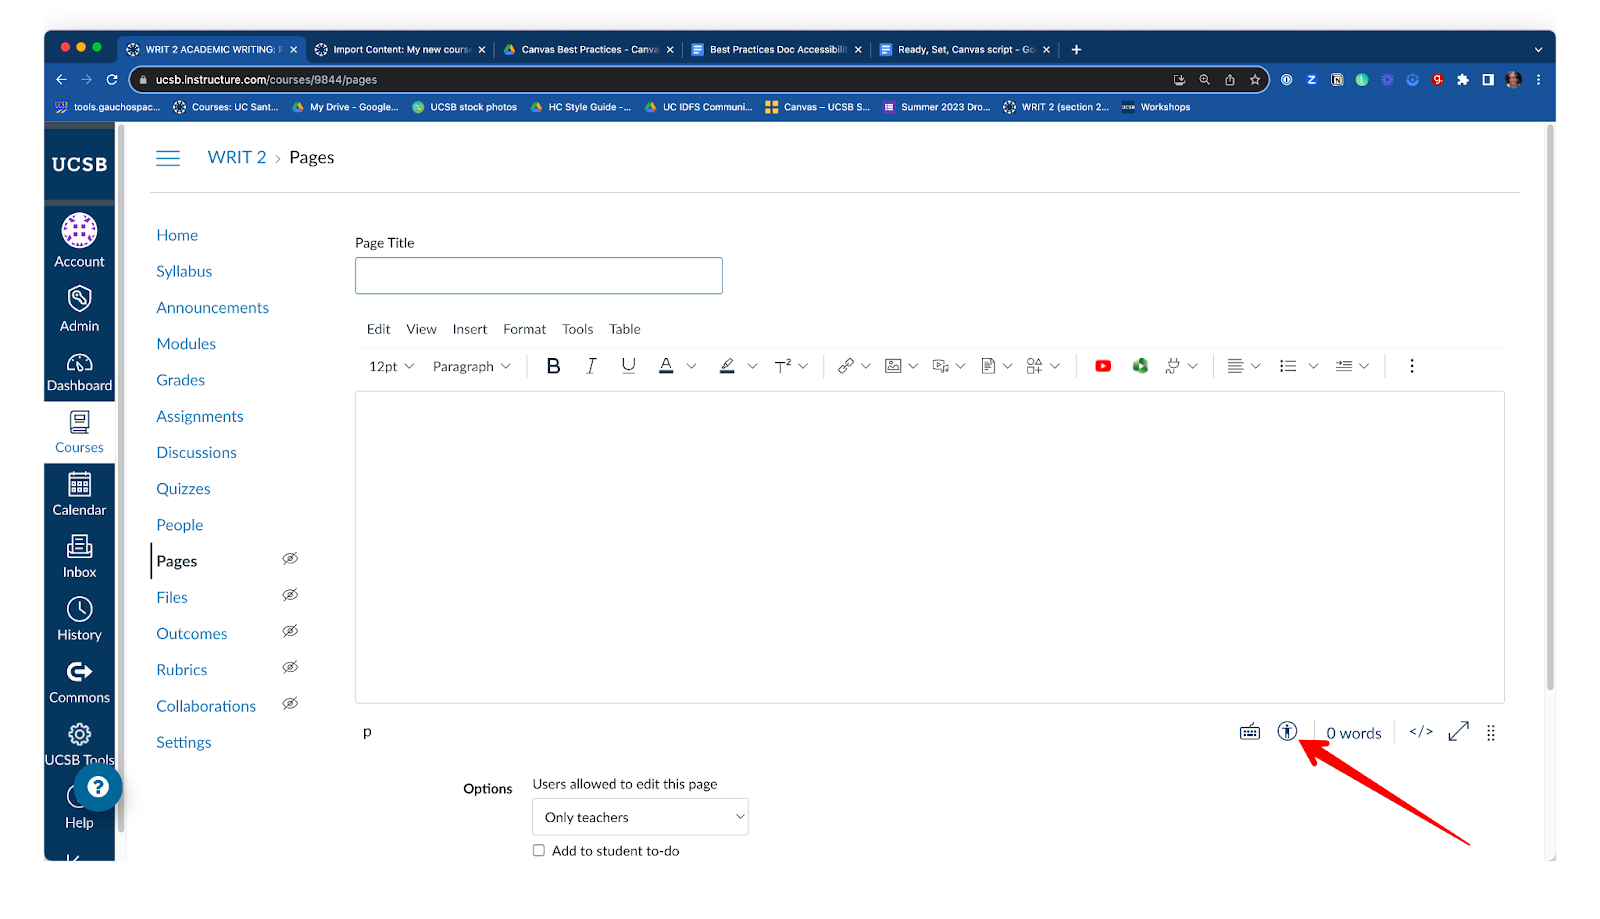Click the Page Title input field

coord(538,276)
